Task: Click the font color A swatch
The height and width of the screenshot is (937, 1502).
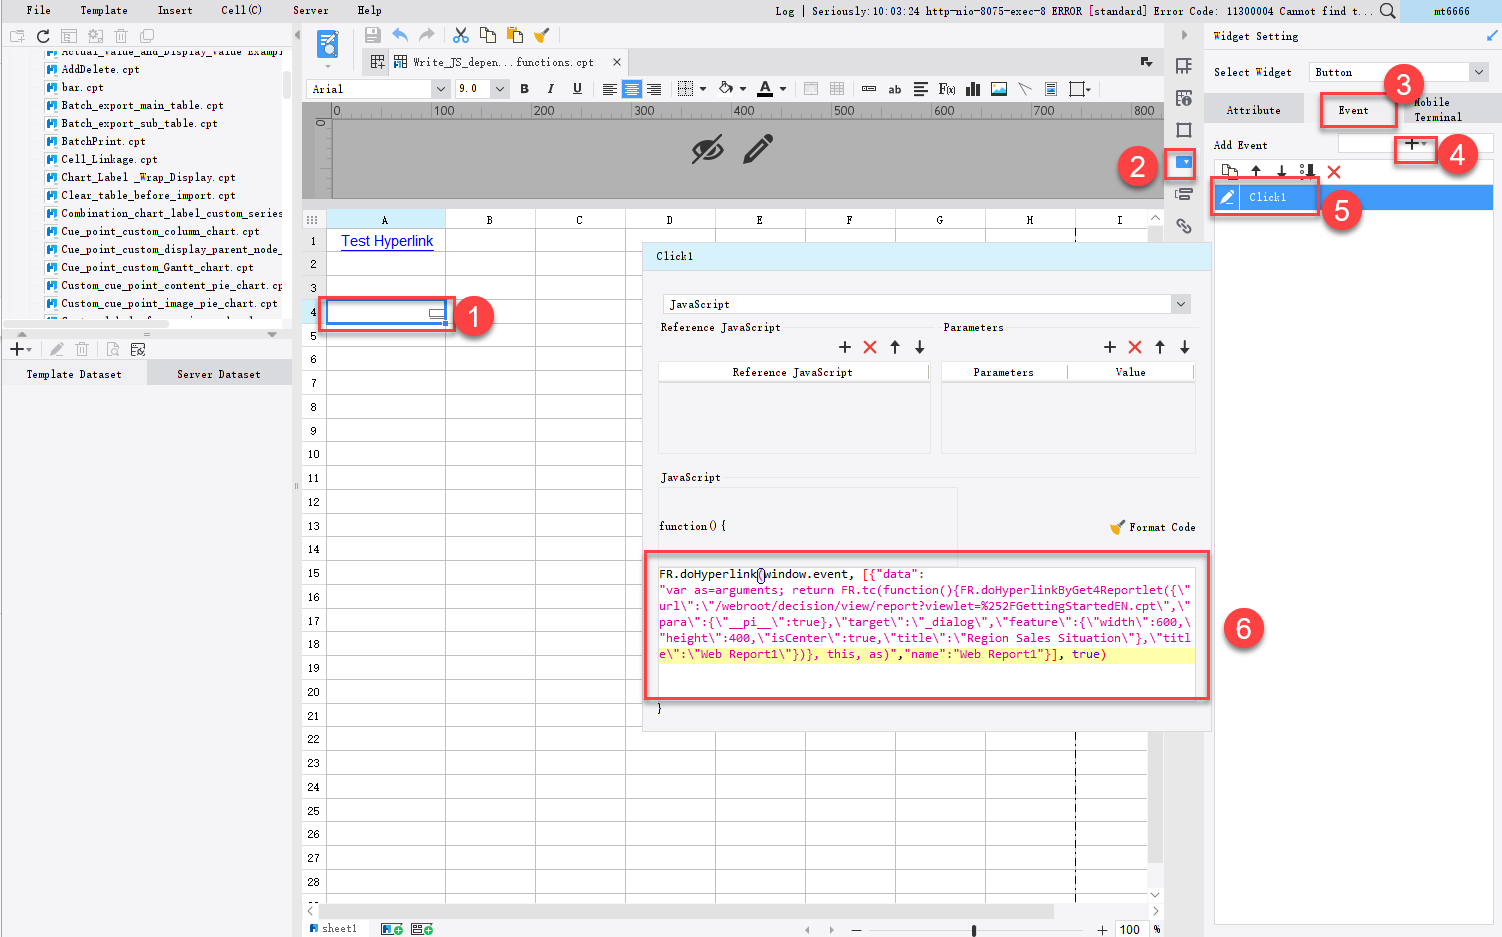Action: [765, 89]
